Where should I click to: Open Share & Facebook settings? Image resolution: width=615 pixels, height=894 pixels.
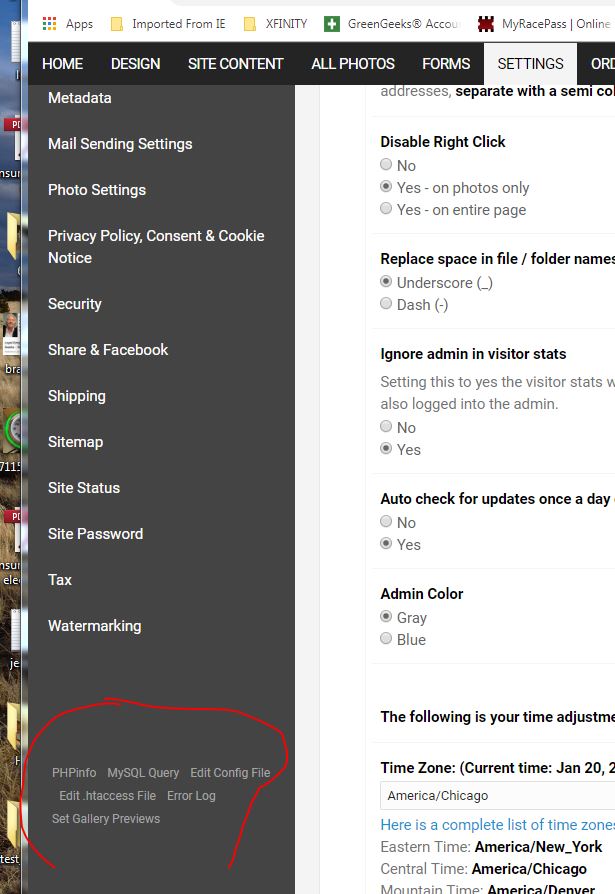108,350
